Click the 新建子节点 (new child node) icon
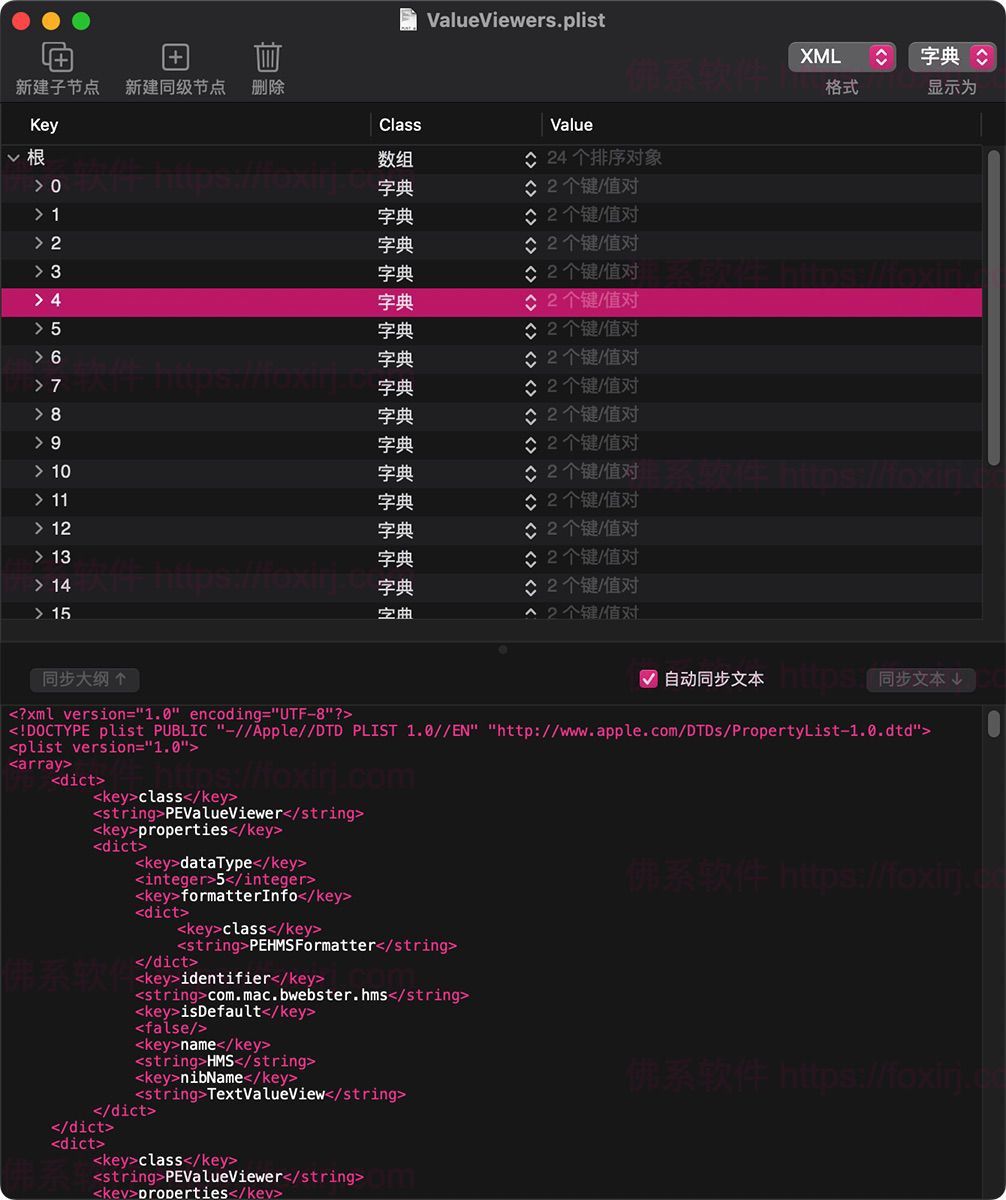Screen dimensions: 1006x1200 tap(57, 57)
